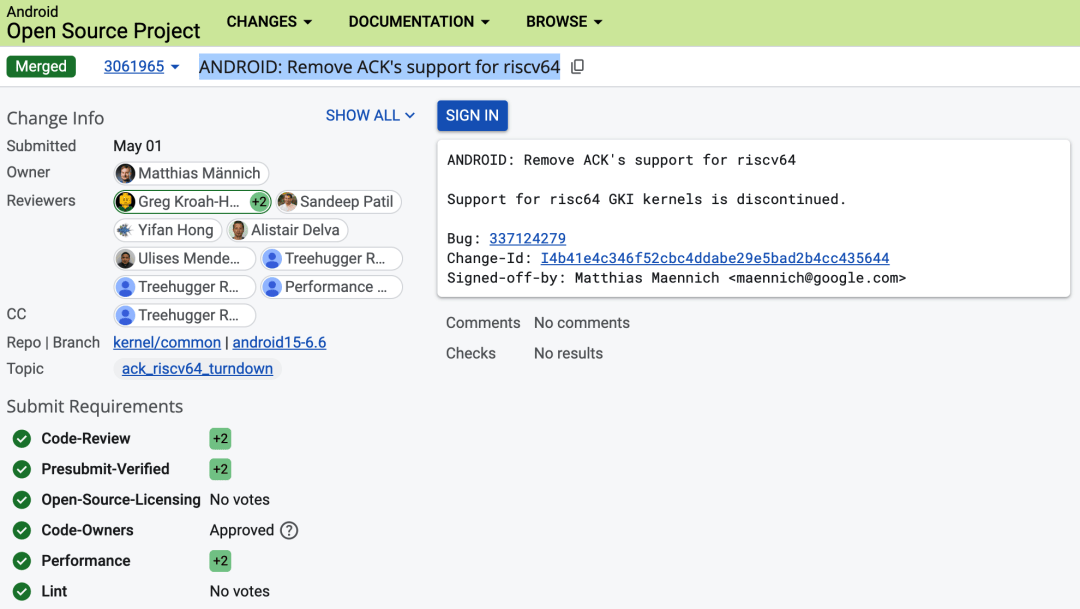Select the Matthias Männich owner chip

tap(191, 174)
